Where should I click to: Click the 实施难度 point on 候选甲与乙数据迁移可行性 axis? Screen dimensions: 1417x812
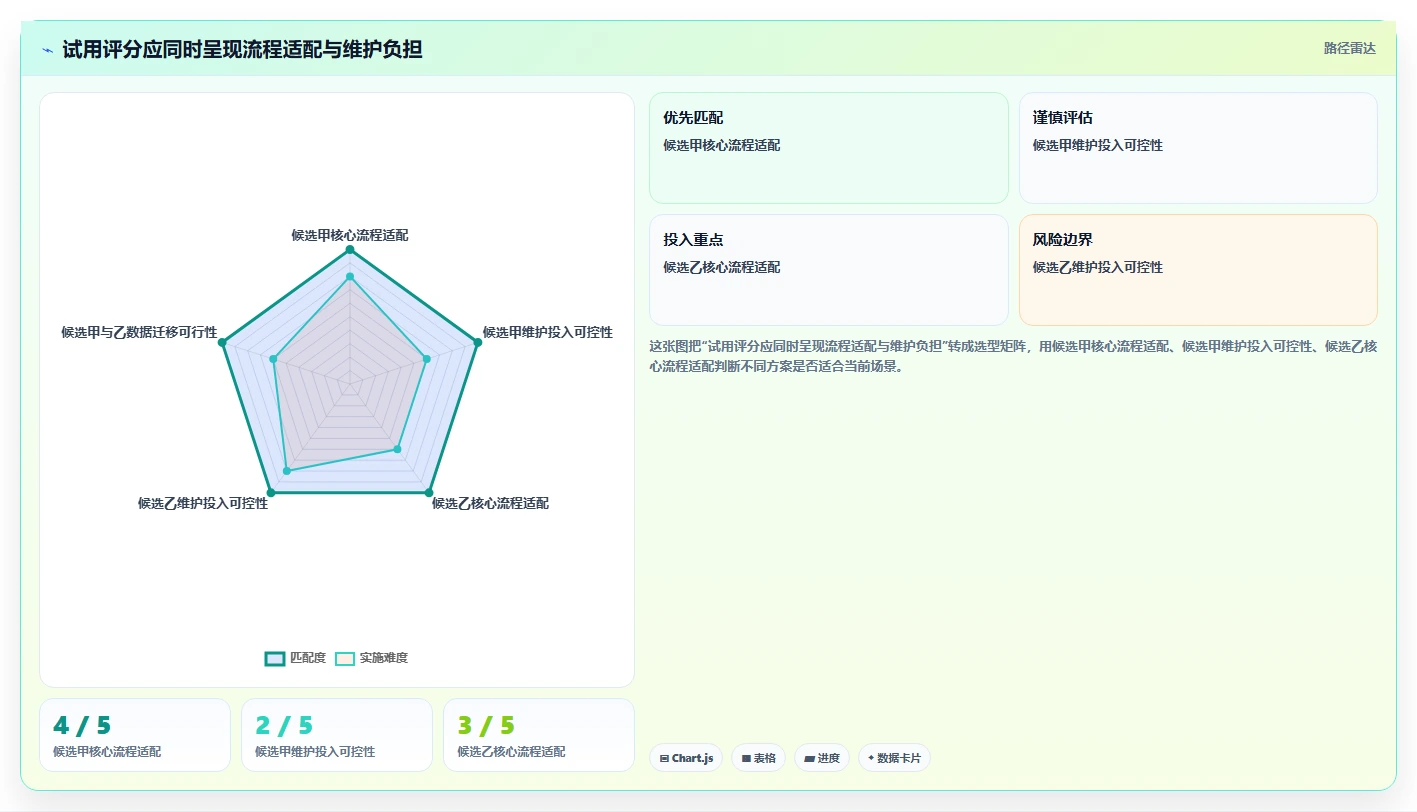274,359
